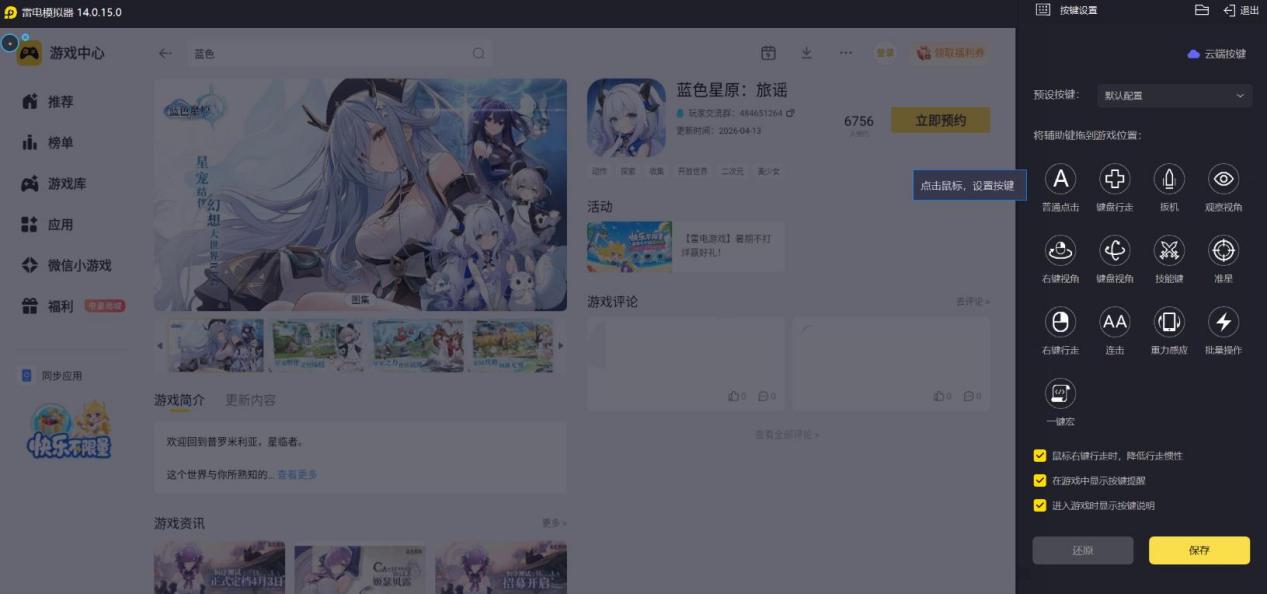Select the 扳机 trigger key icon
The image size is (1267, 594).
[1169, 179]
